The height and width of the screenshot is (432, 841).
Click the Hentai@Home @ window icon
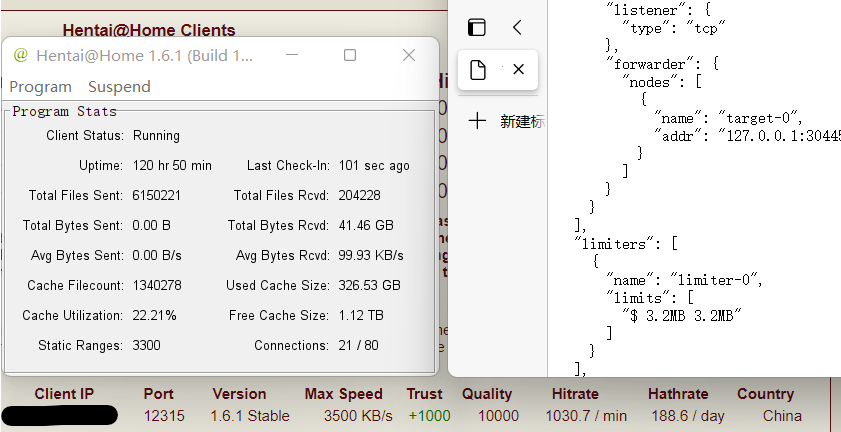pos(20,55)
